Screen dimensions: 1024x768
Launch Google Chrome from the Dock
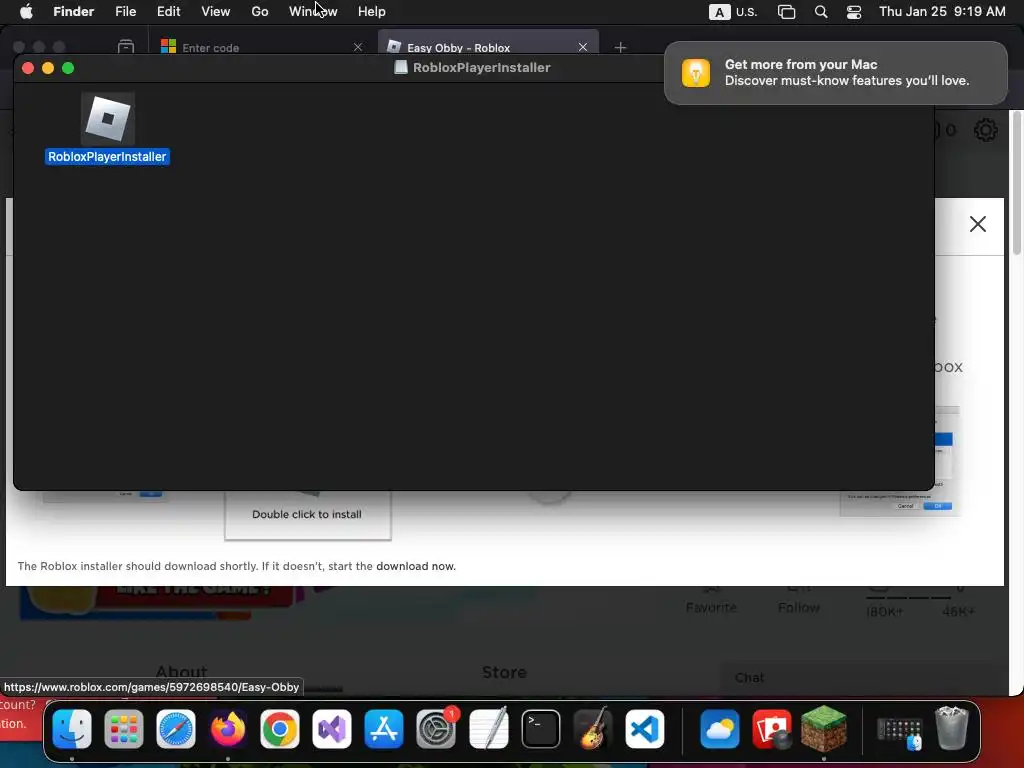pyautogui.click(x=280, y=729)
